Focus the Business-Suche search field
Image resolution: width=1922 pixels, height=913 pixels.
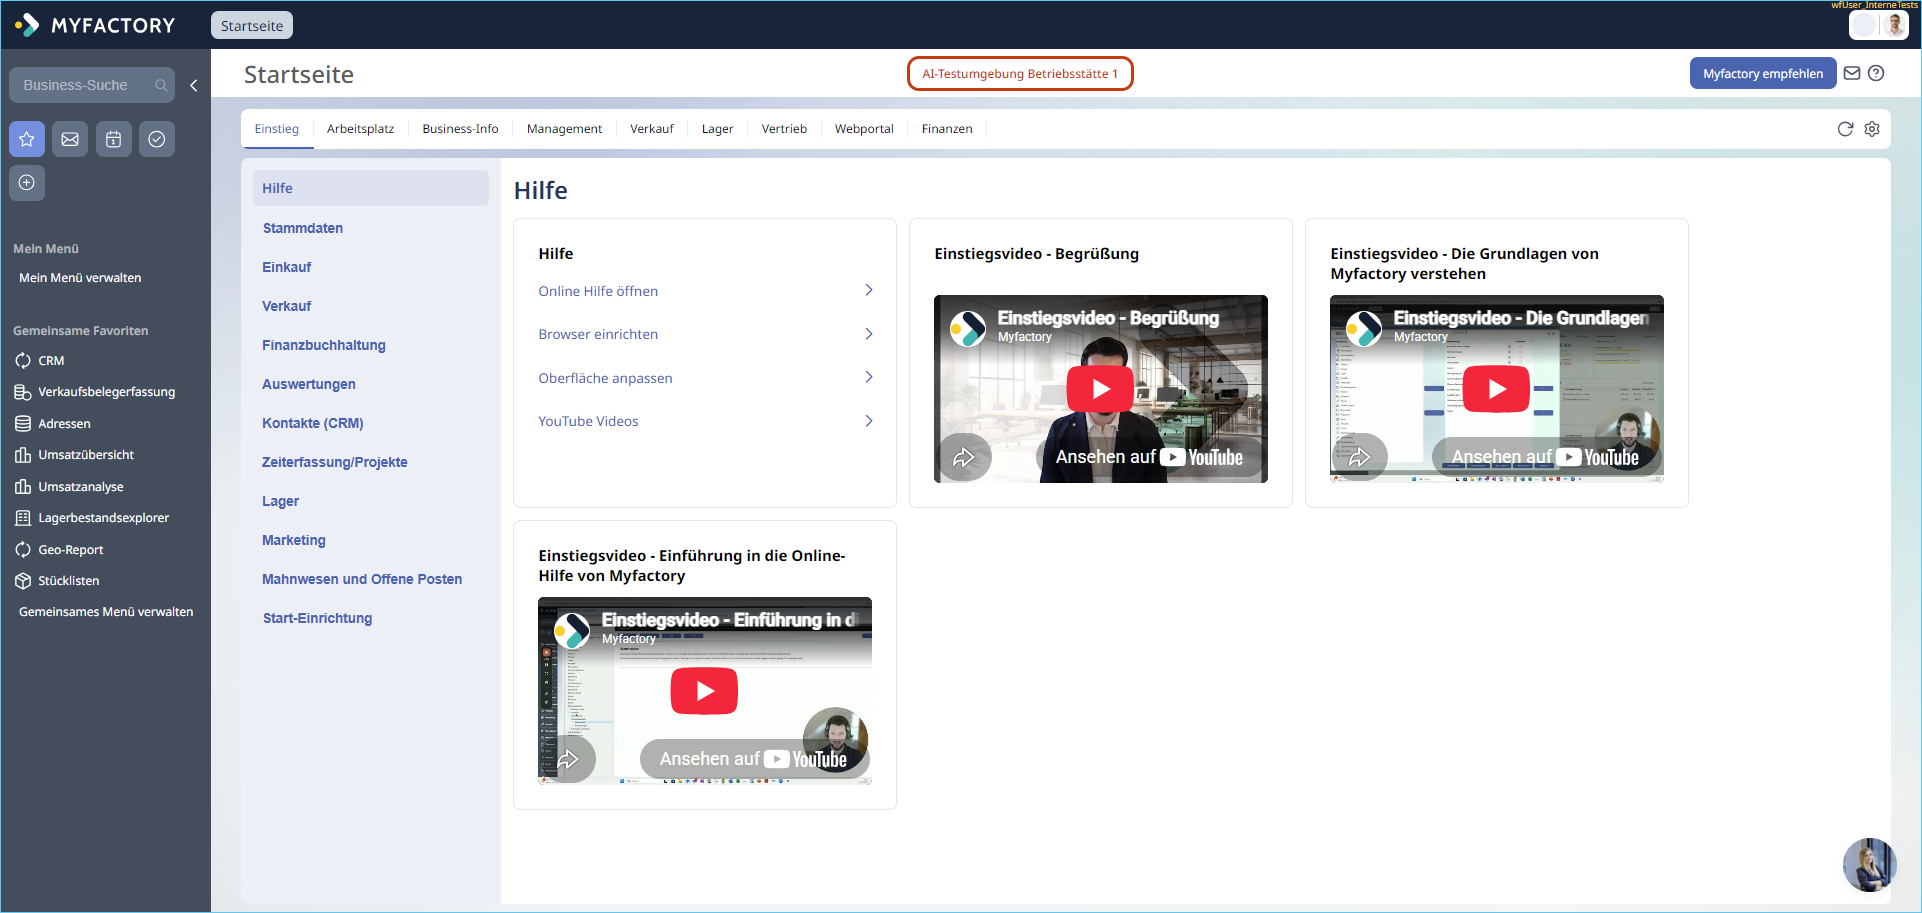pyautogui.click(x=92, y=85)
